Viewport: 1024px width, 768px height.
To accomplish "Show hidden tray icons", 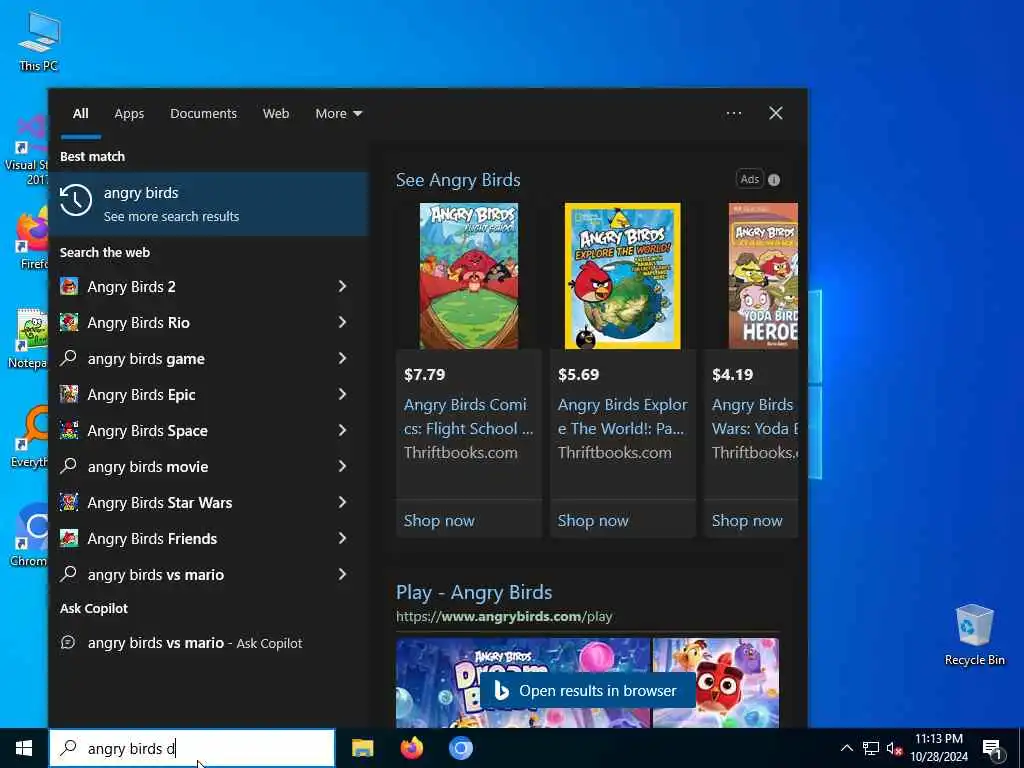I will [846, 748].
